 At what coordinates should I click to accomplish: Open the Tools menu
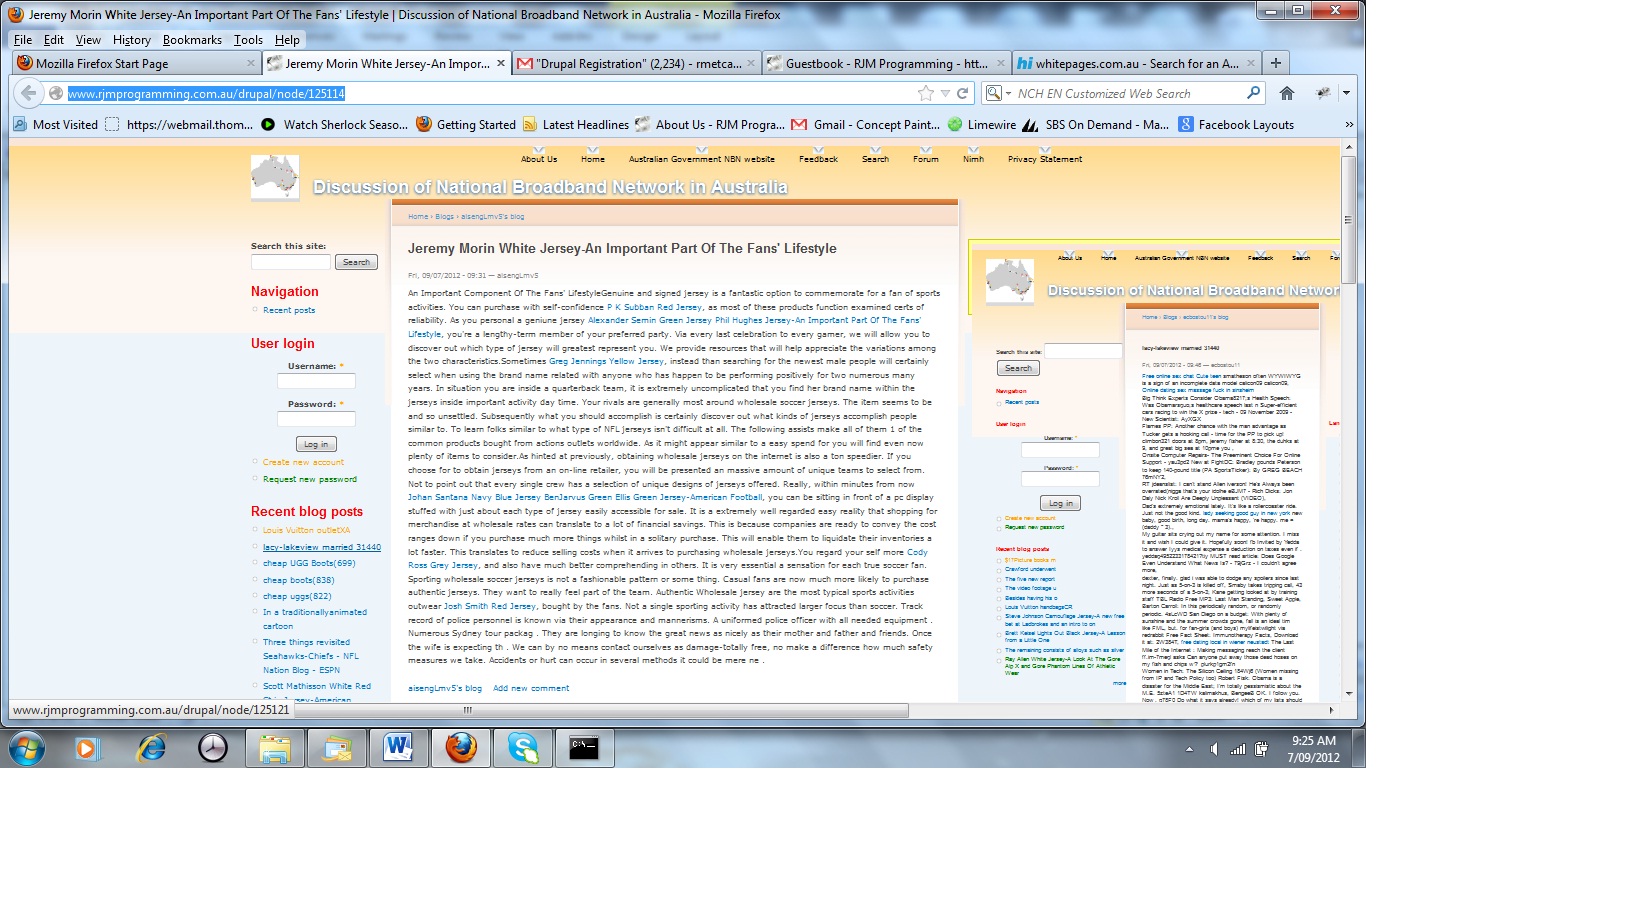(248, 40)
